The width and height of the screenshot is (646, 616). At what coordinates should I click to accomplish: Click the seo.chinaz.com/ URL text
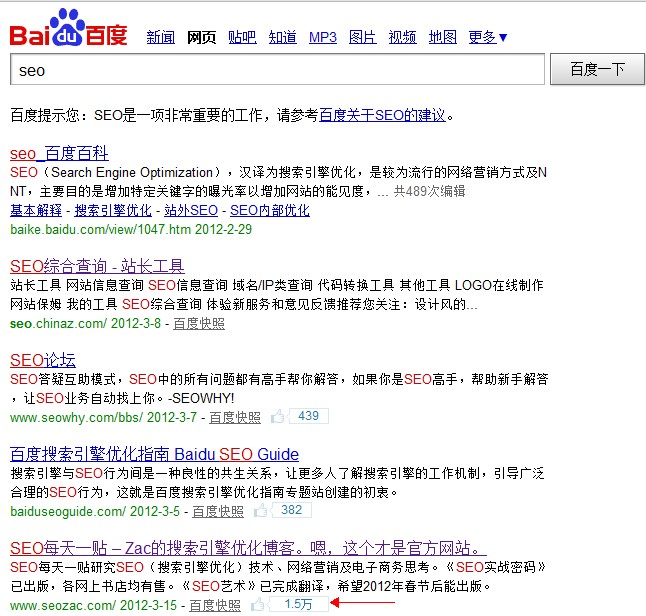tap(59, 323)
